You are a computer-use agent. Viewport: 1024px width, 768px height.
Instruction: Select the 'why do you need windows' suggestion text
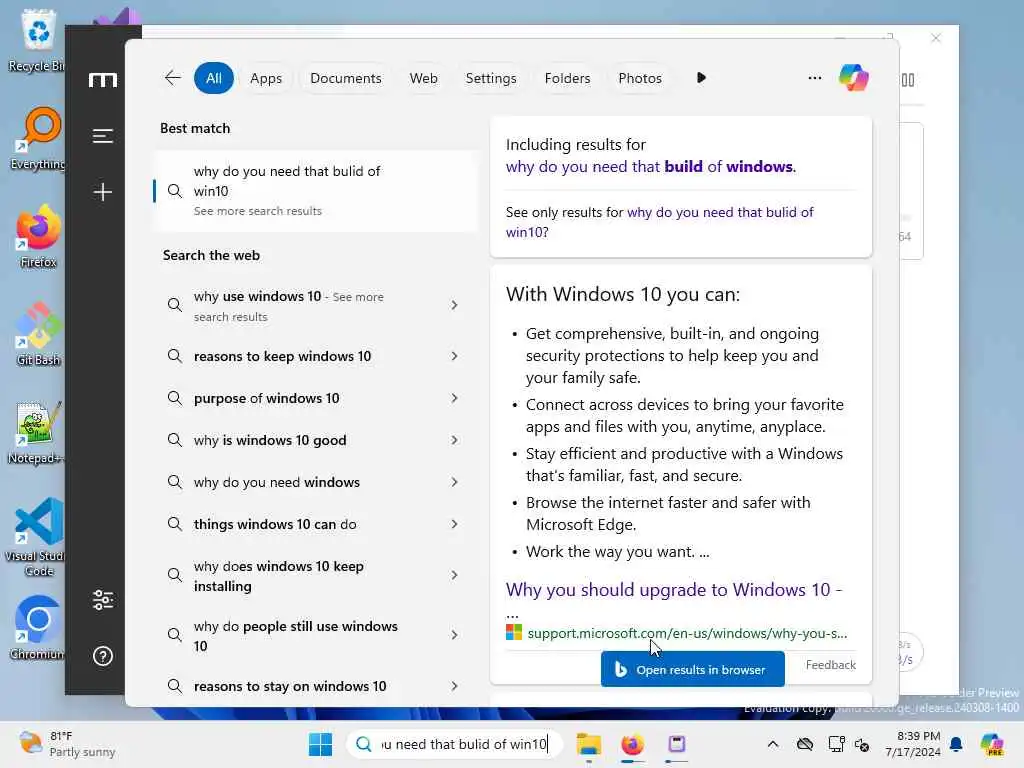pyautogui.click(x=276, y=482)
